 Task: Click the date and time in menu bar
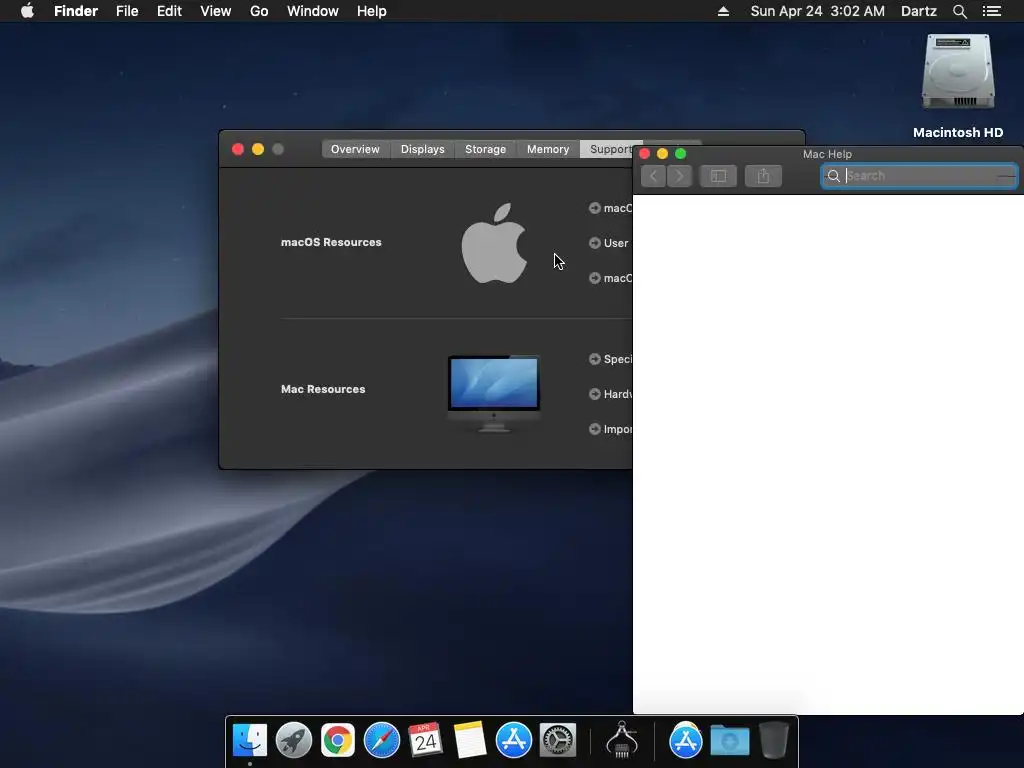click(x=818, y=11)
